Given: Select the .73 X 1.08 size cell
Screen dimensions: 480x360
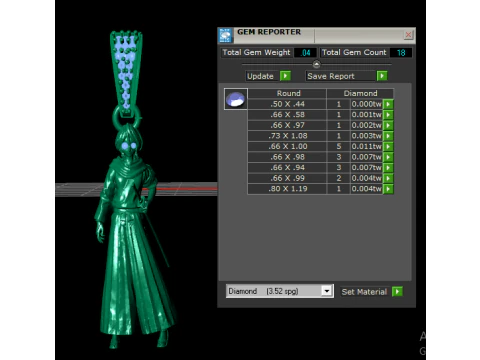Looking at the screenshot, I should 287,136.
